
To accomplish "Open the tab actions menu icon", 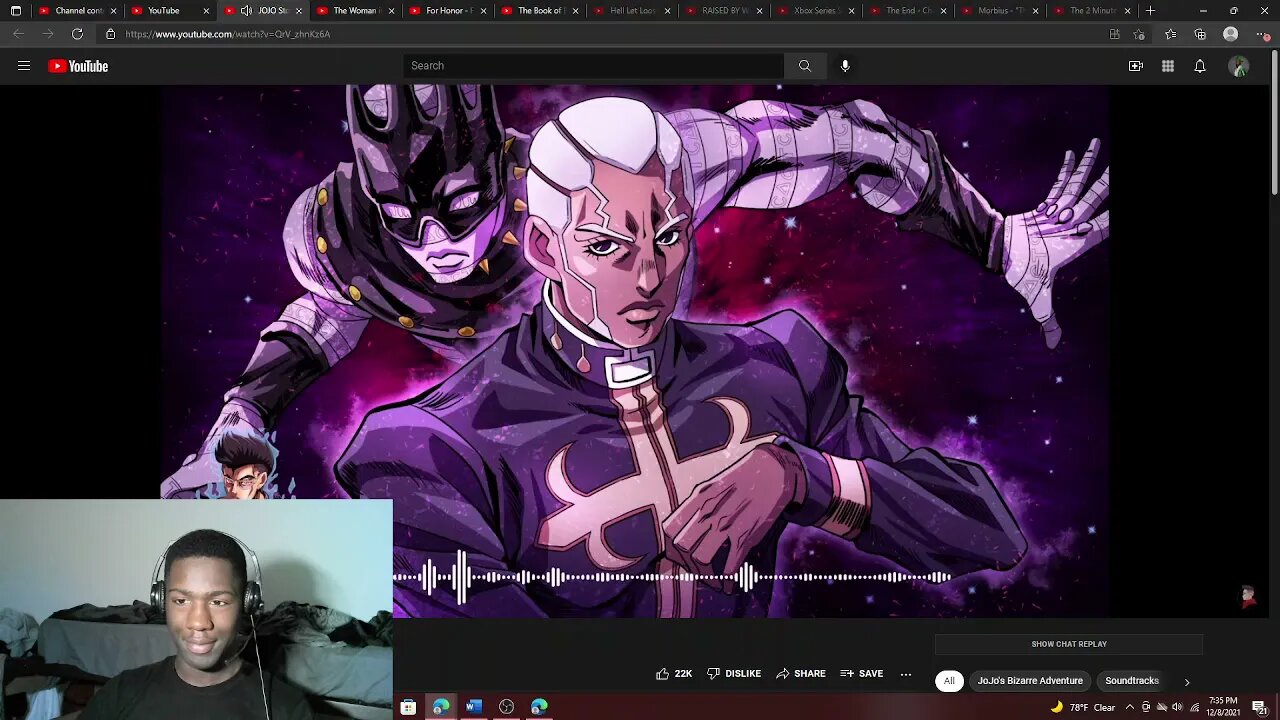I will pyautogui.click(x=16, y=11).
